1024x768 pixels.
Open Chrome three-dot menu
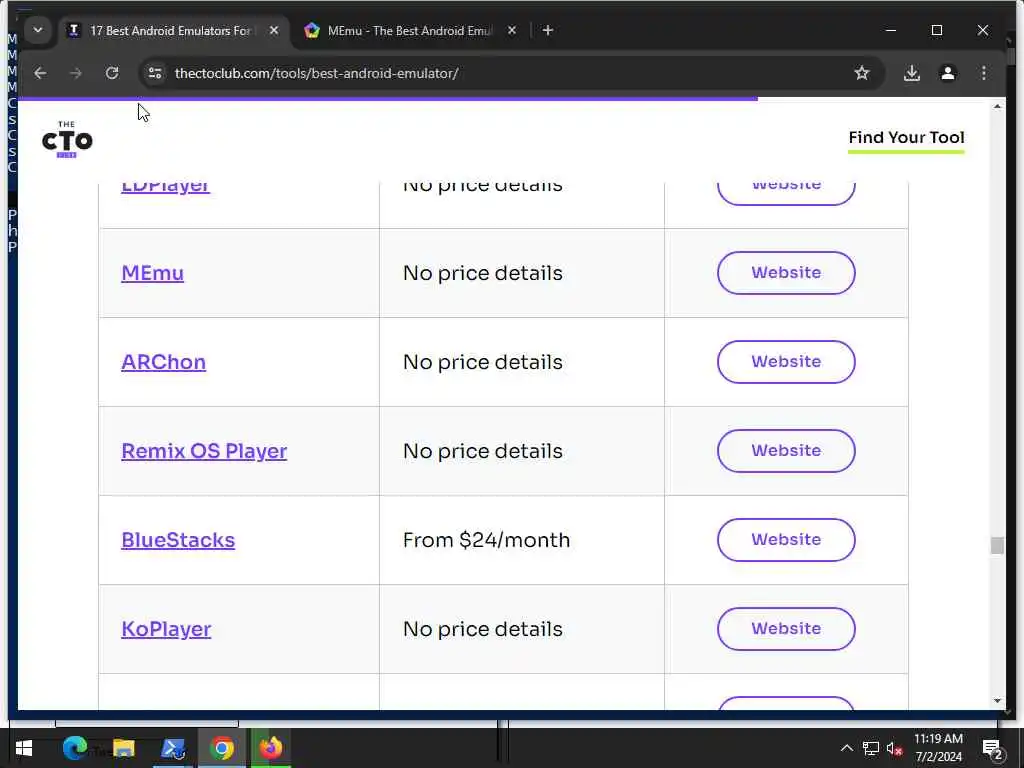984,73
